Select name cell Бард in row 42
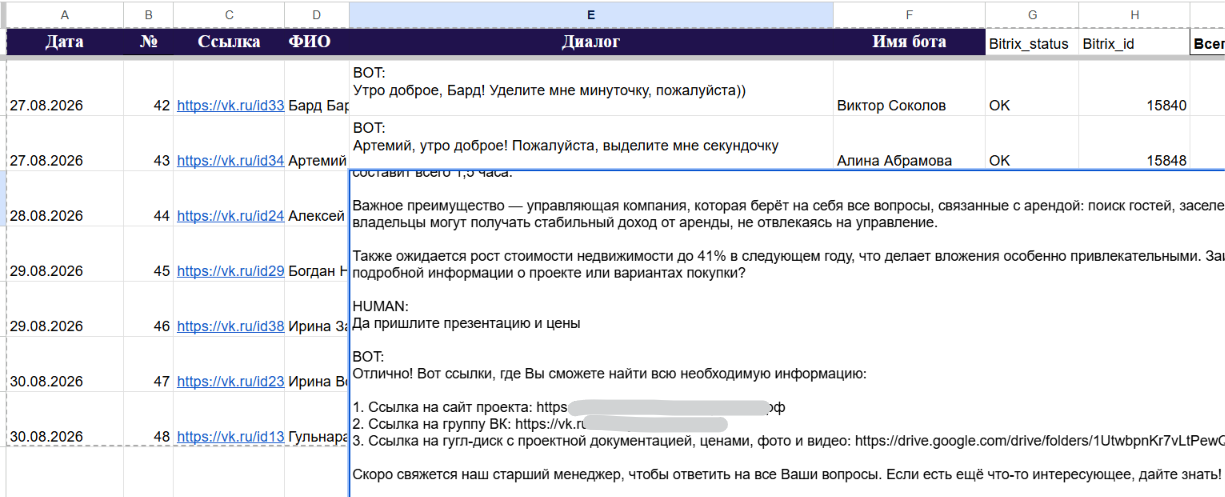 coord(317,88)
